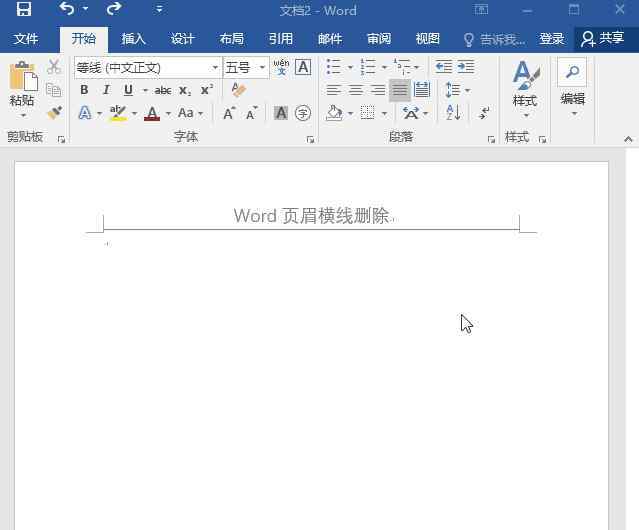Click the 告诉我 search box
The image size is (639, 530).
[x=494, y=40]
